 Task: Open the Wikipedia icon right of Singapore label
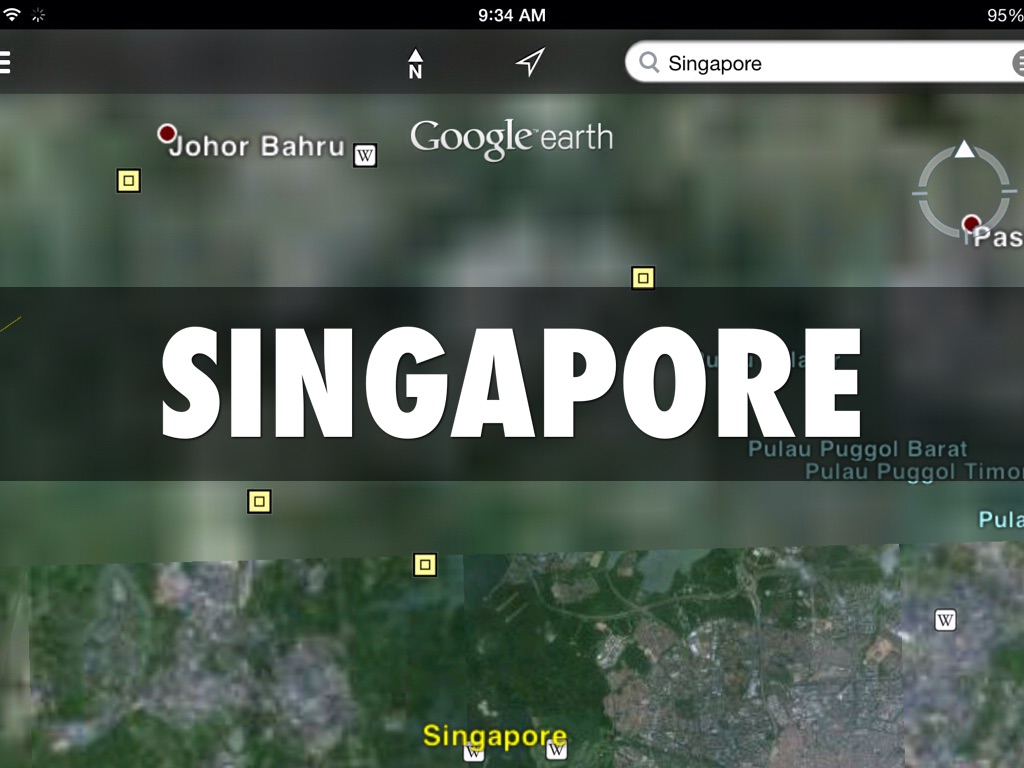(557, 749)
